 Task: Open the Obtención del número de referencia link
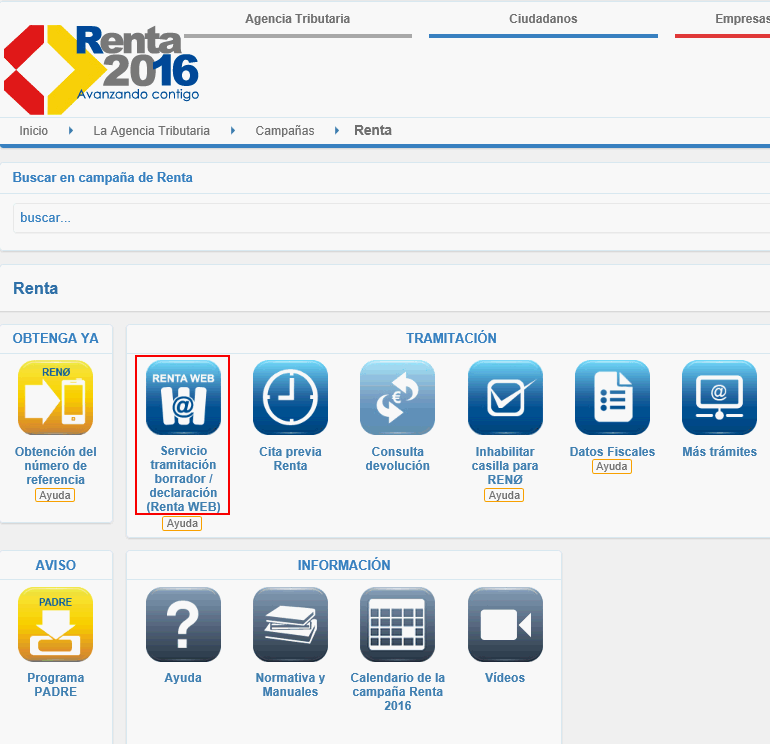pos(55,466)
